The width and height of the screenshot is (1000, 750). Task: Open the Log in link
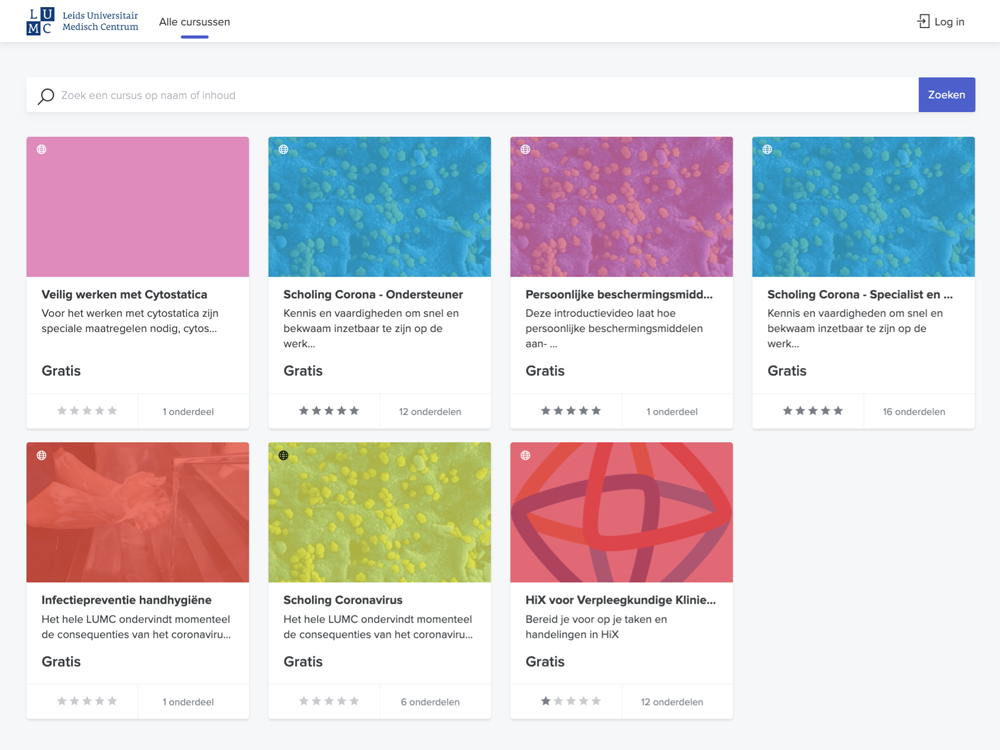[x=949, y=22]
